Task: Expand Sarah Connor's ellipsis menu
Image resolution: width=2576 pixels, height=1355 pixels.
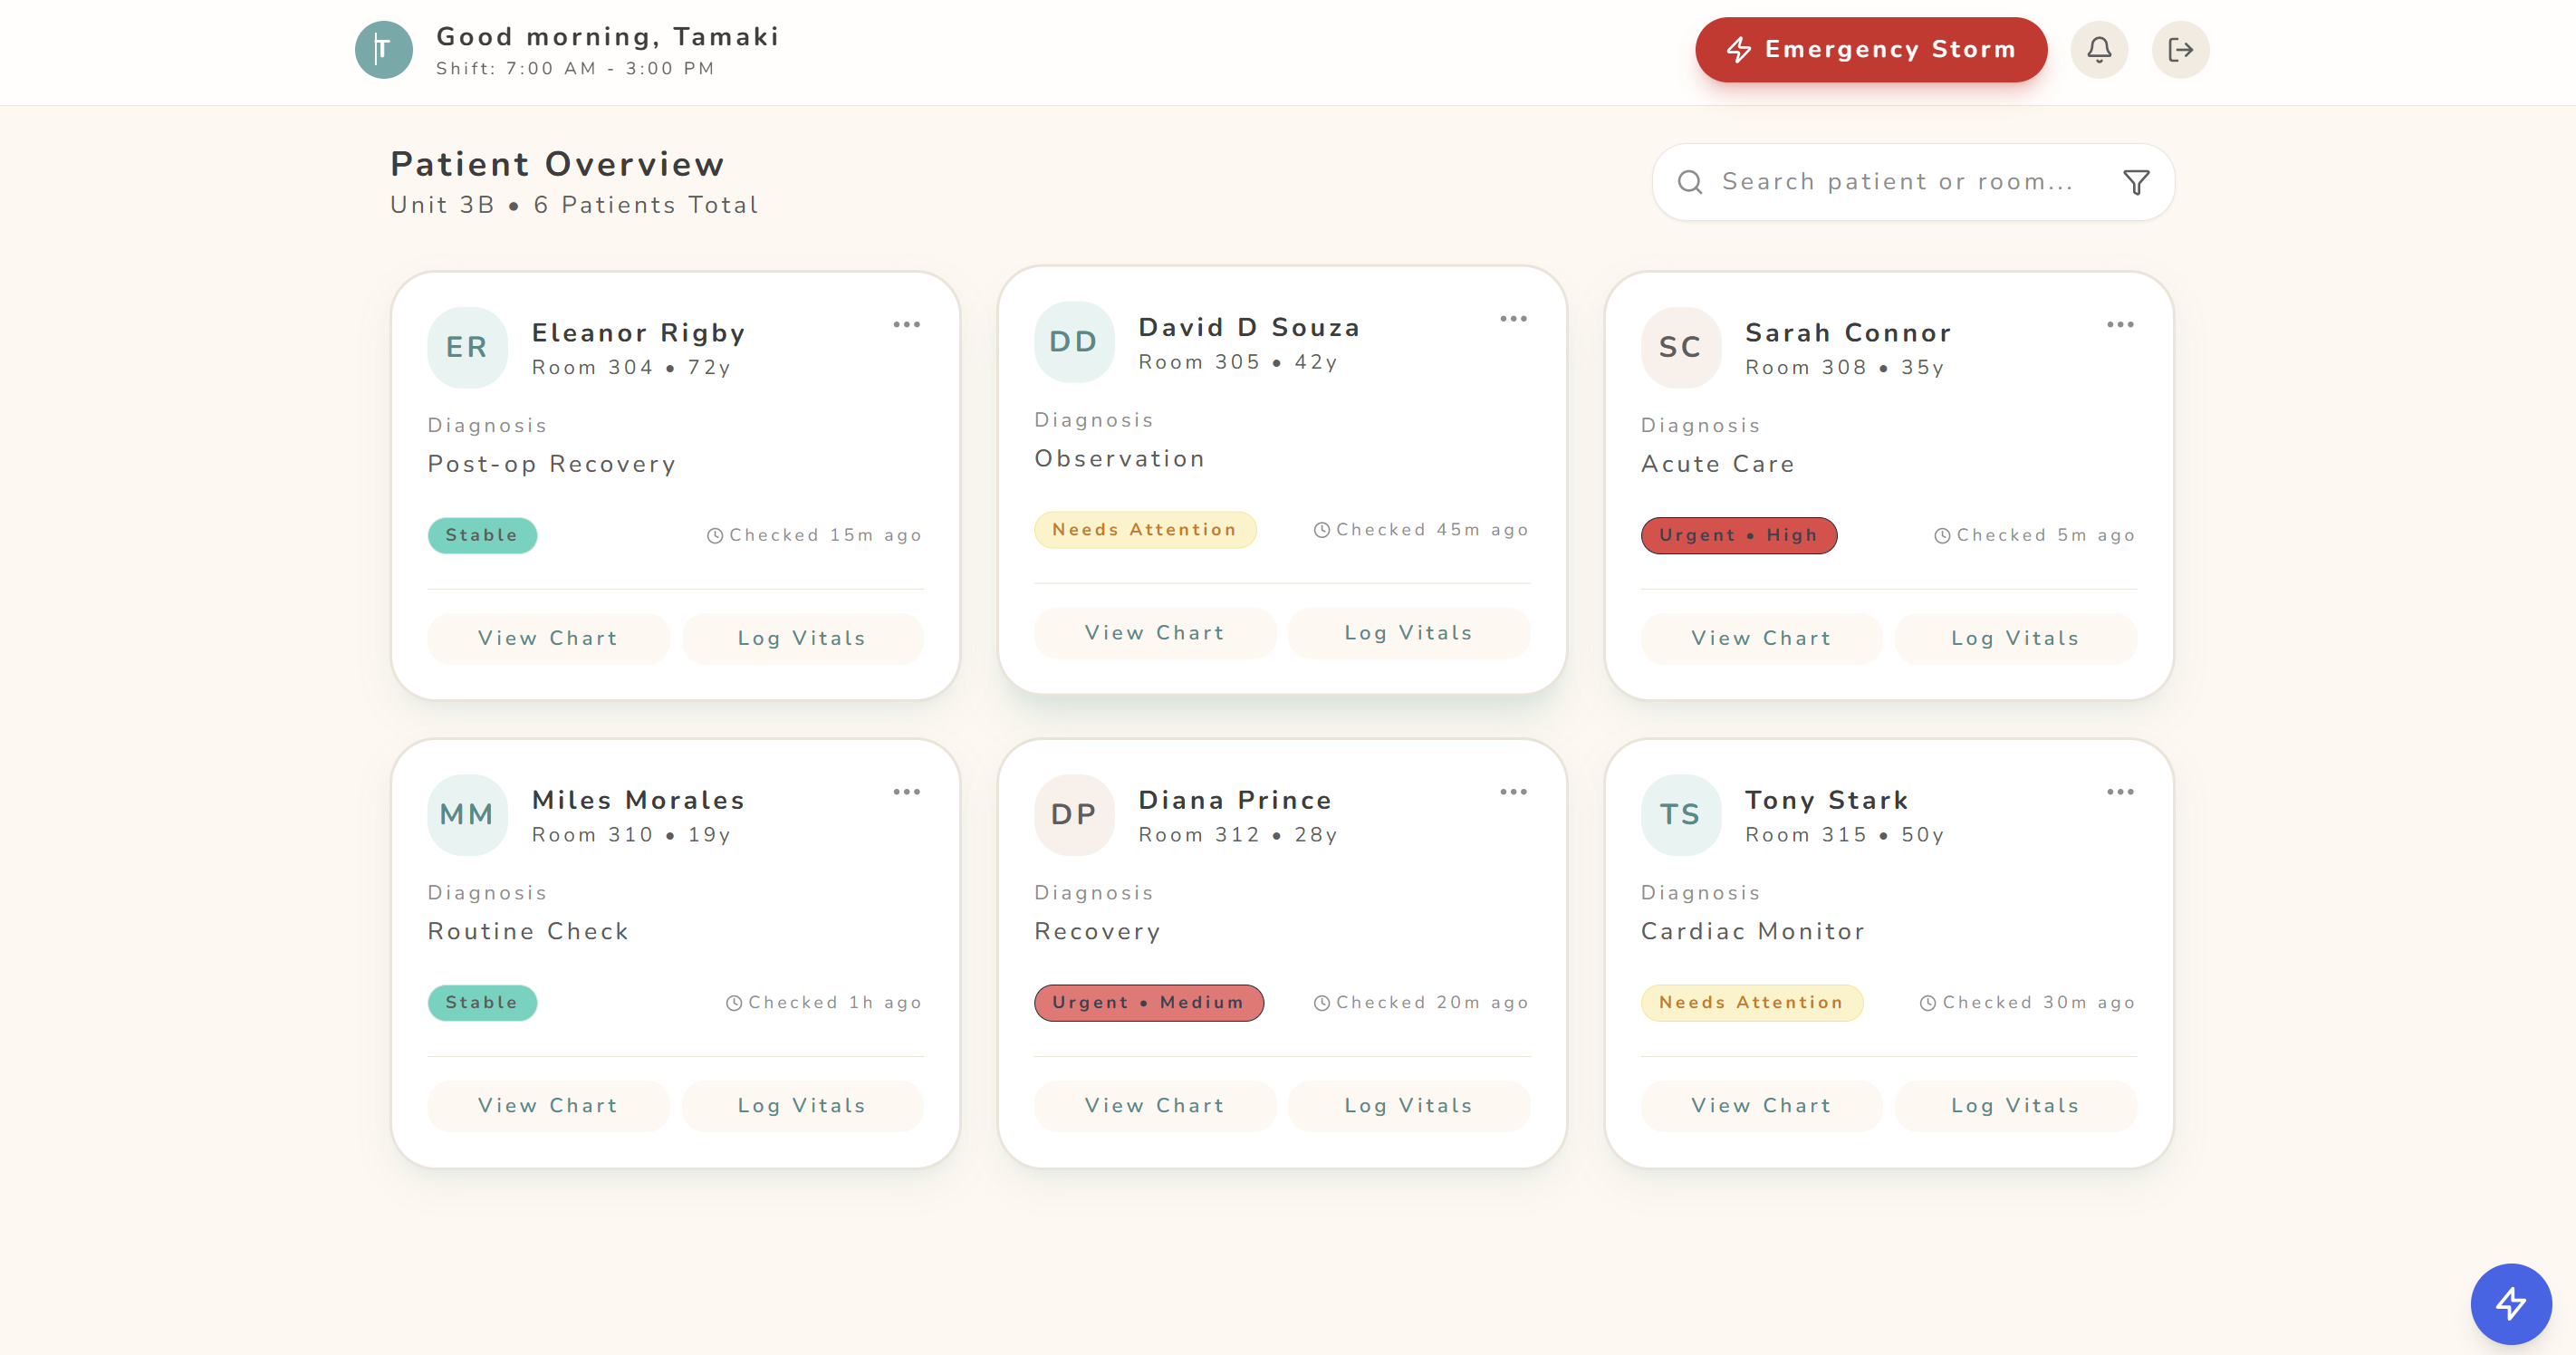Action: 2119,325
